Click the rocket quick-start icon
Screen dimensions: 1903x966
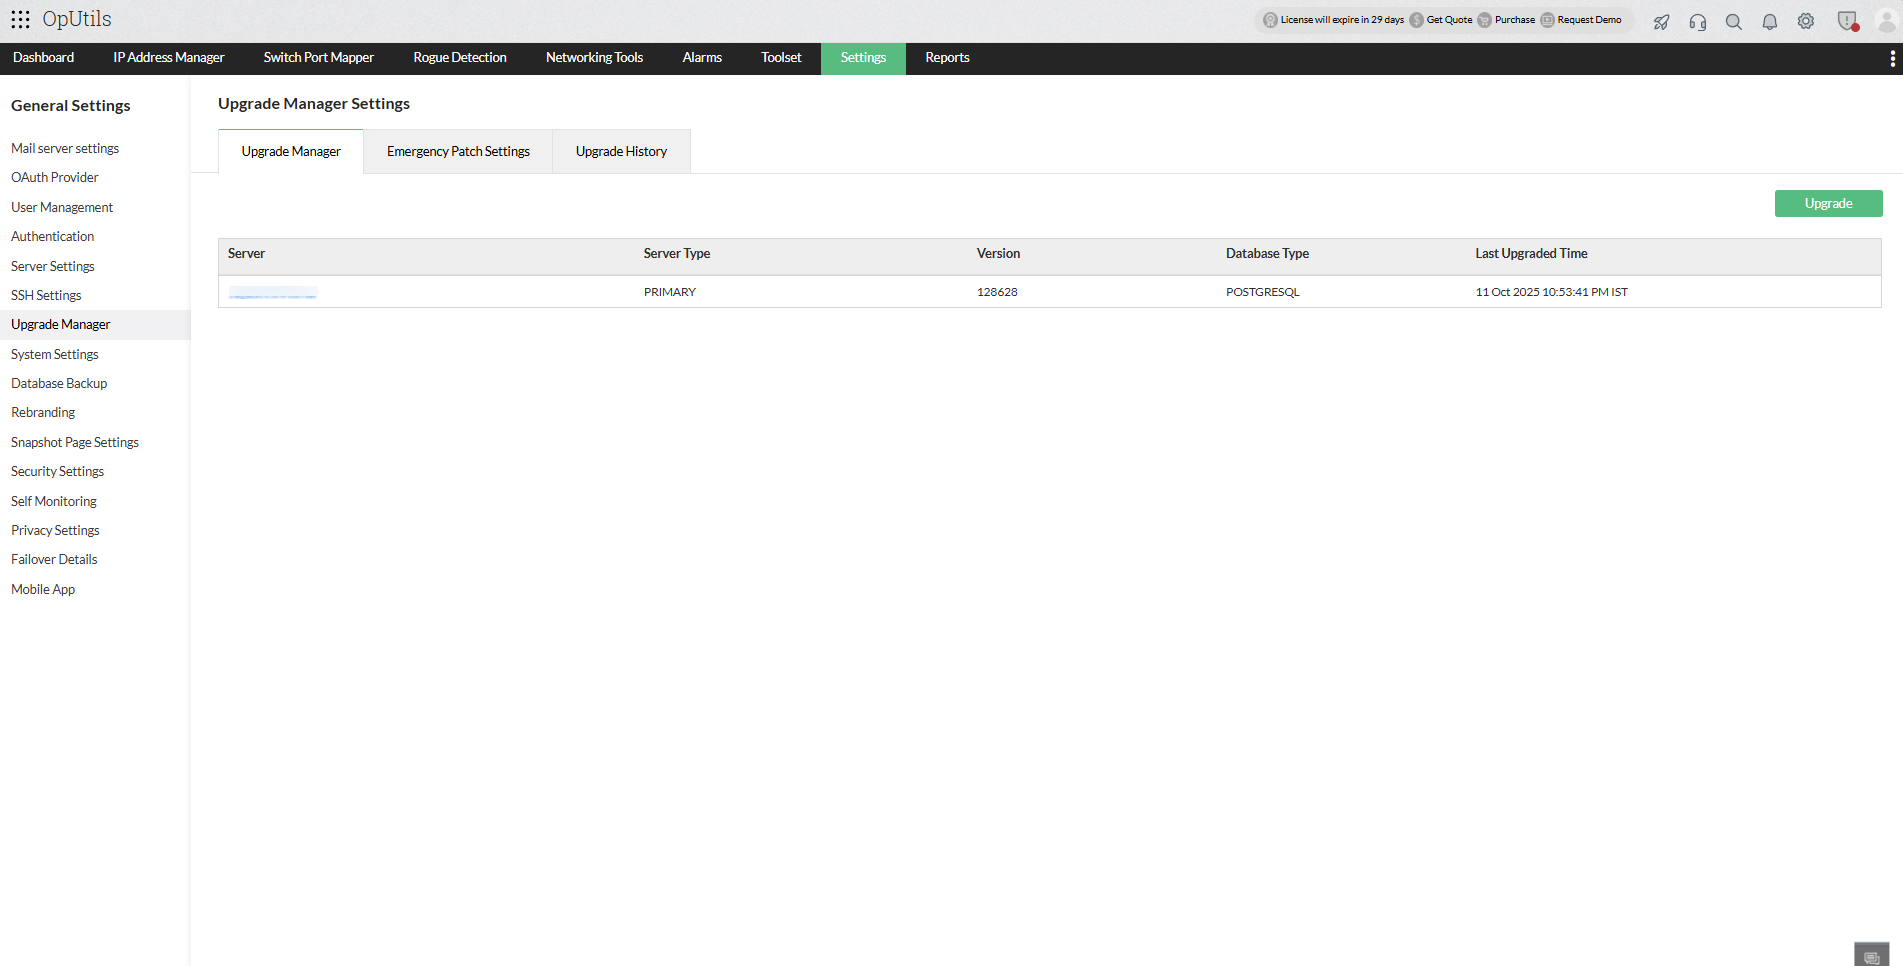point(1662,21)
